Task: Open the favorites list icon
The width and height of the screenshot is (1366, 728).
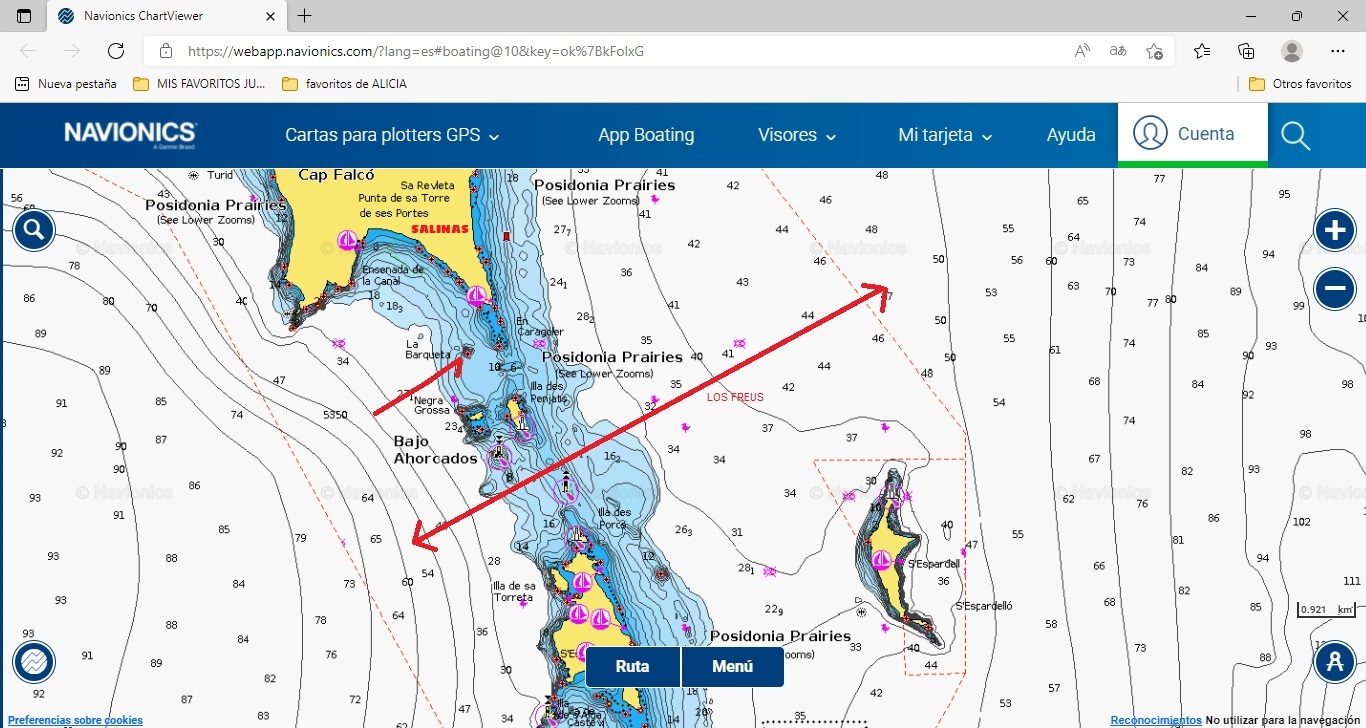Action: pyautogui.click(x=1202, y=51)
